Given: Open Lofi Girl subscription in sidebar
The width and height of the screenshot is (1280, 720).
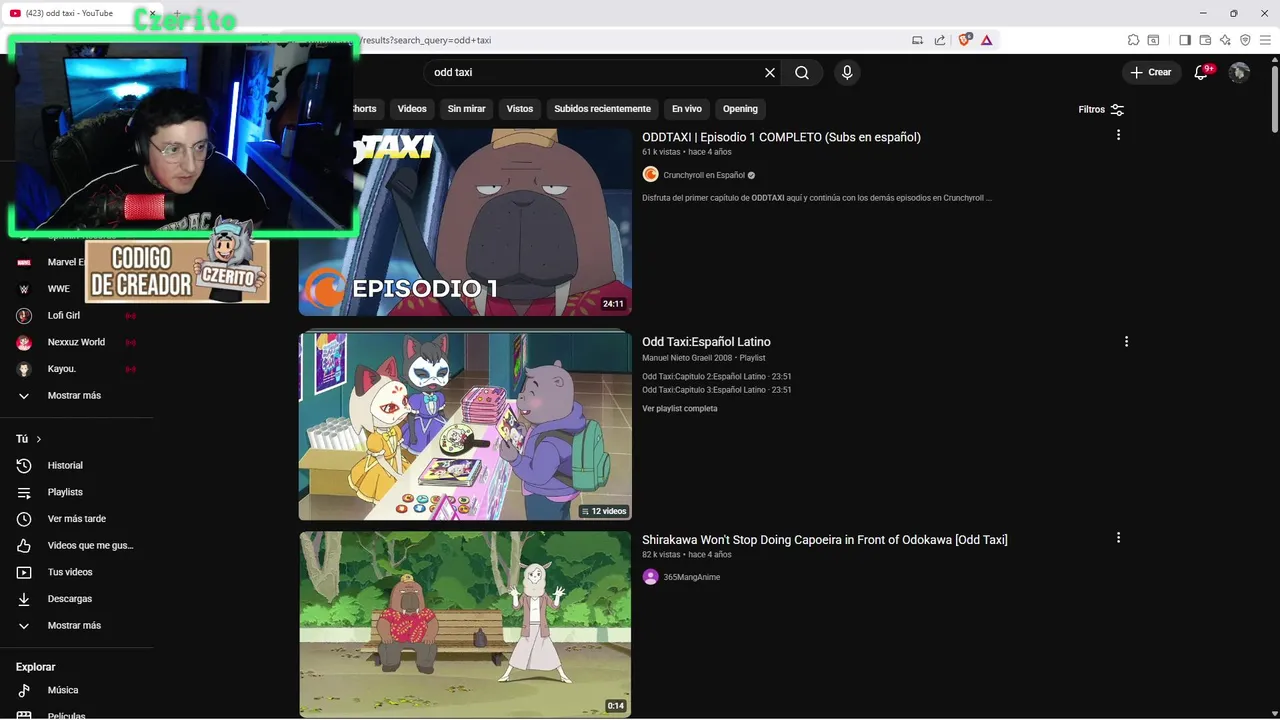Looking at the screenshot, I should (76, 315).
